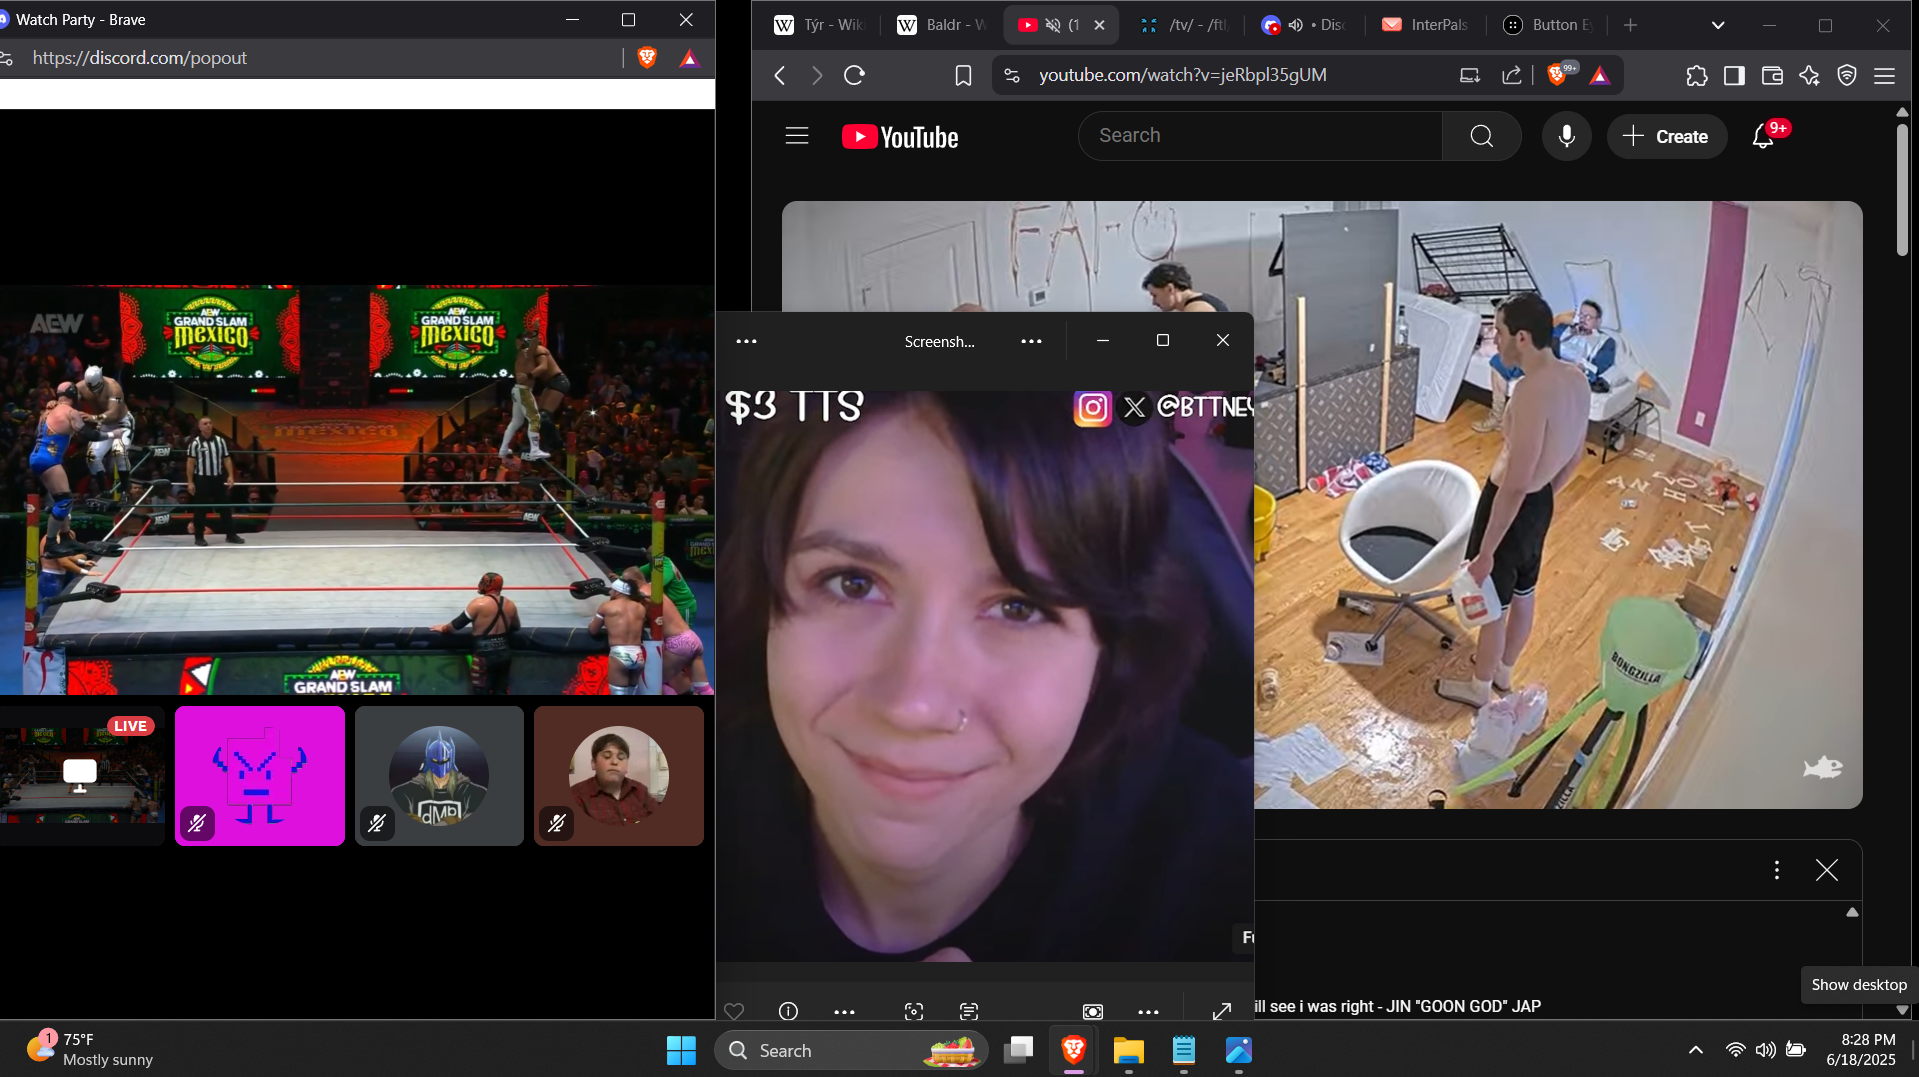1919x1077 pixels.
Task: Open Windows Start menu
Action: 681,1050
